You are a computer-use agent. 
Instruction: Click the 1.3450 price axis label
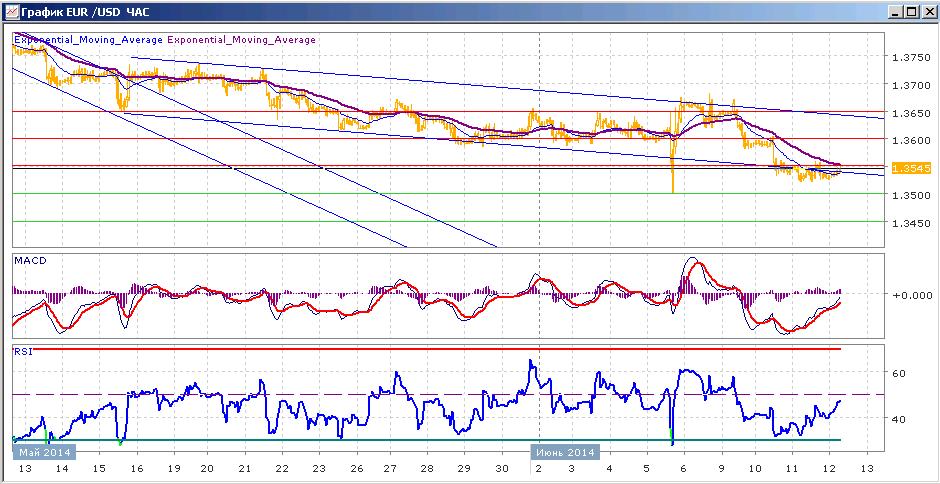[x=911, y=223]
